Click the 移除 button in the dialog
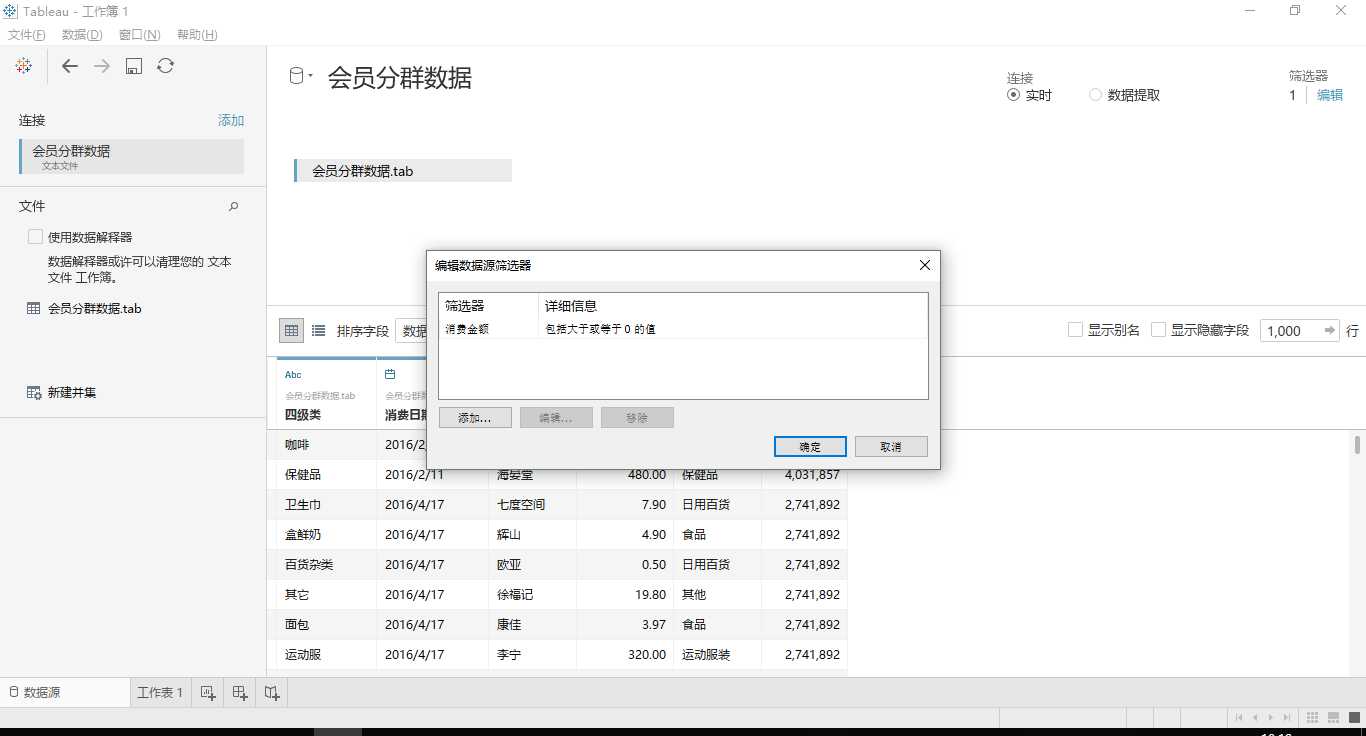The width and height of the screenshot is (1366, 736). 637,418
